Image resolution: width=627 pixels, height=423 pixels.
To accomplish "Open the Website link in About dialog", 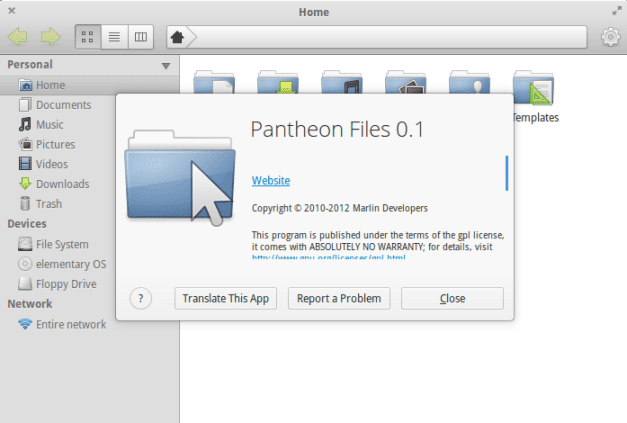I will click(x=271, y=180).
